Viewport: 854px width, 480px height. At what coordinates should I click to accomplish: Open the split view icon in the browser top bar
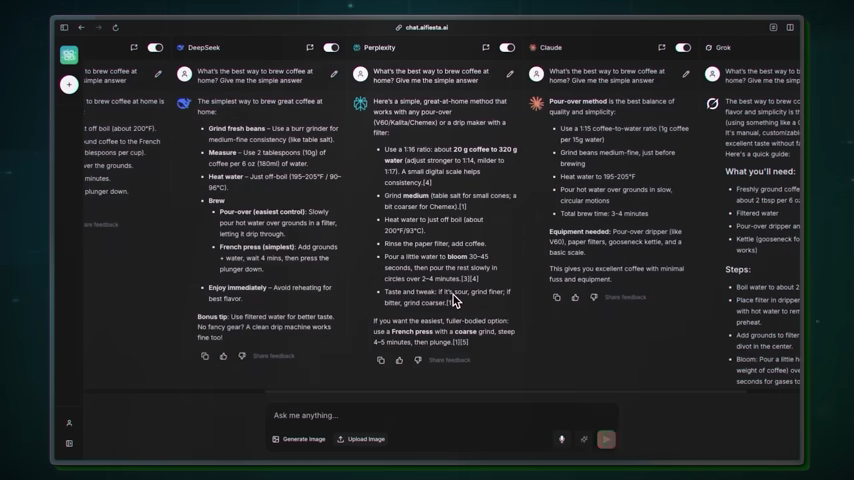(790, 27)
